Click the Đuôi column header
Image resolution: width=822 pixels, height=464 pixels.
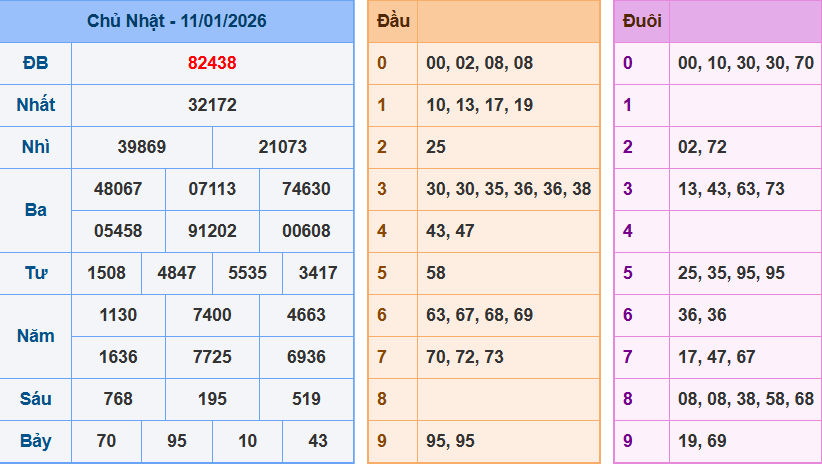point(641,21)
